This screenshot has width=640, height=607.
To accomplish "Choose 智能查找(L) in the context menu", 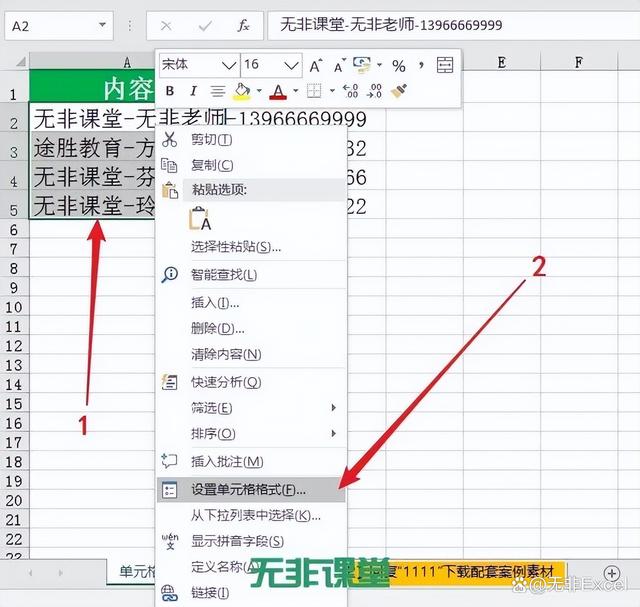I will coord(251,274).
